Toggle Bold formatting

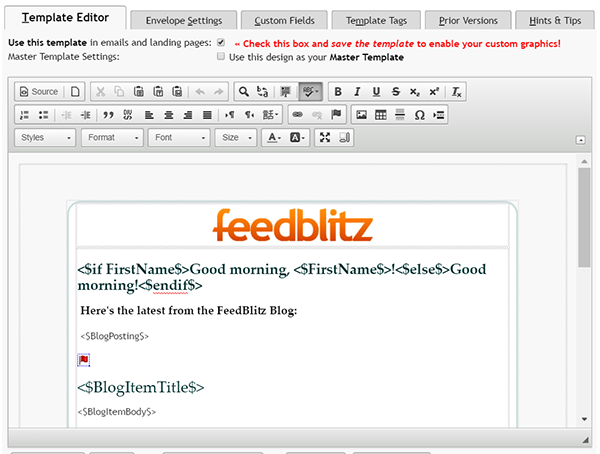tap(338, 92)
